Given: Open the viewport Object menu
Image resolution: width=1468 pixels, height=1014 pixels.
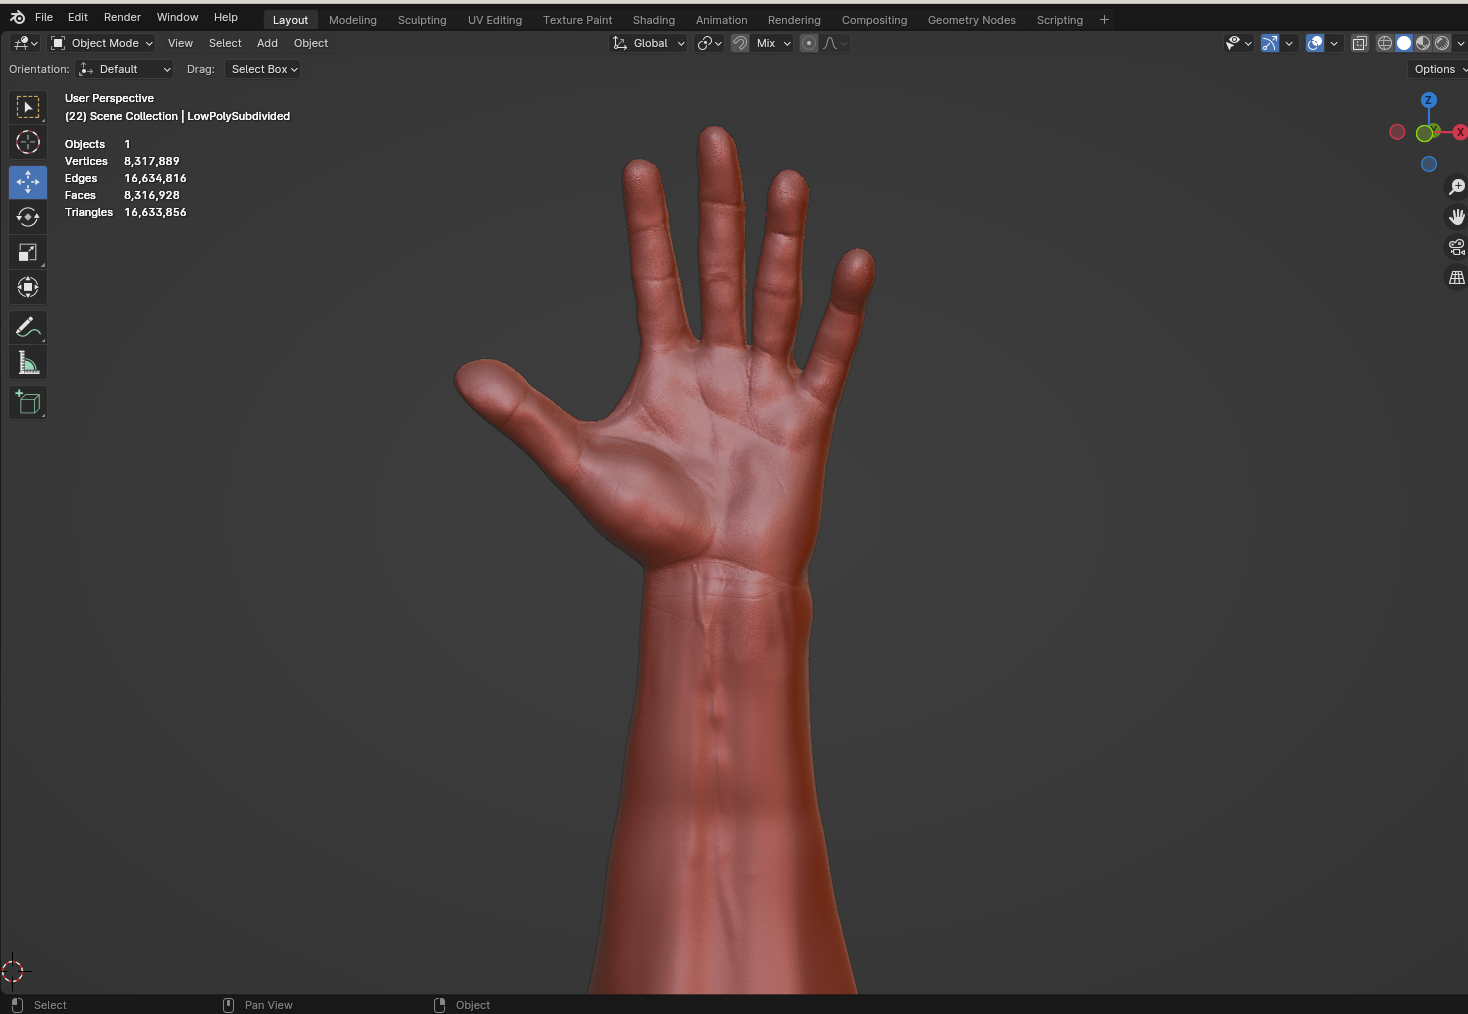Looking at the screenshot, I should coord(311,43).
